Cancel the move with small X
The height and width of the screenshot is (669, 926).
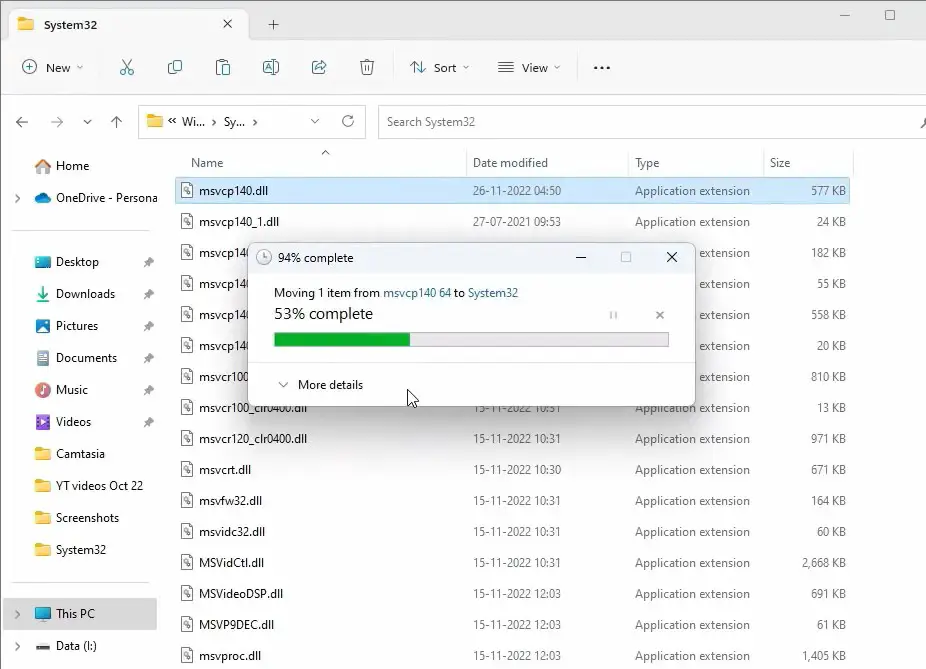point(660,315)
